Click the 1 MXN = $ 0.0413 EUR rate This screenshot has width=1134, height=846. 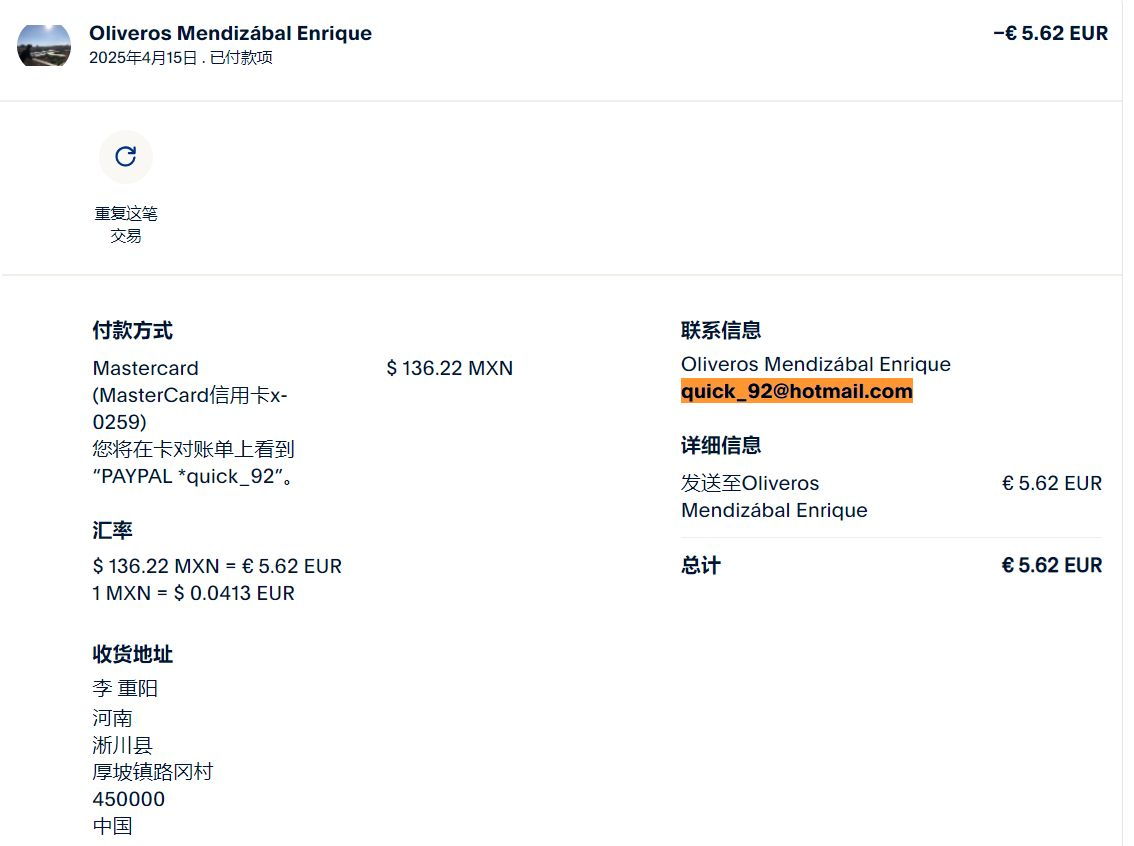pyautogui.click(x=193, y=593)
